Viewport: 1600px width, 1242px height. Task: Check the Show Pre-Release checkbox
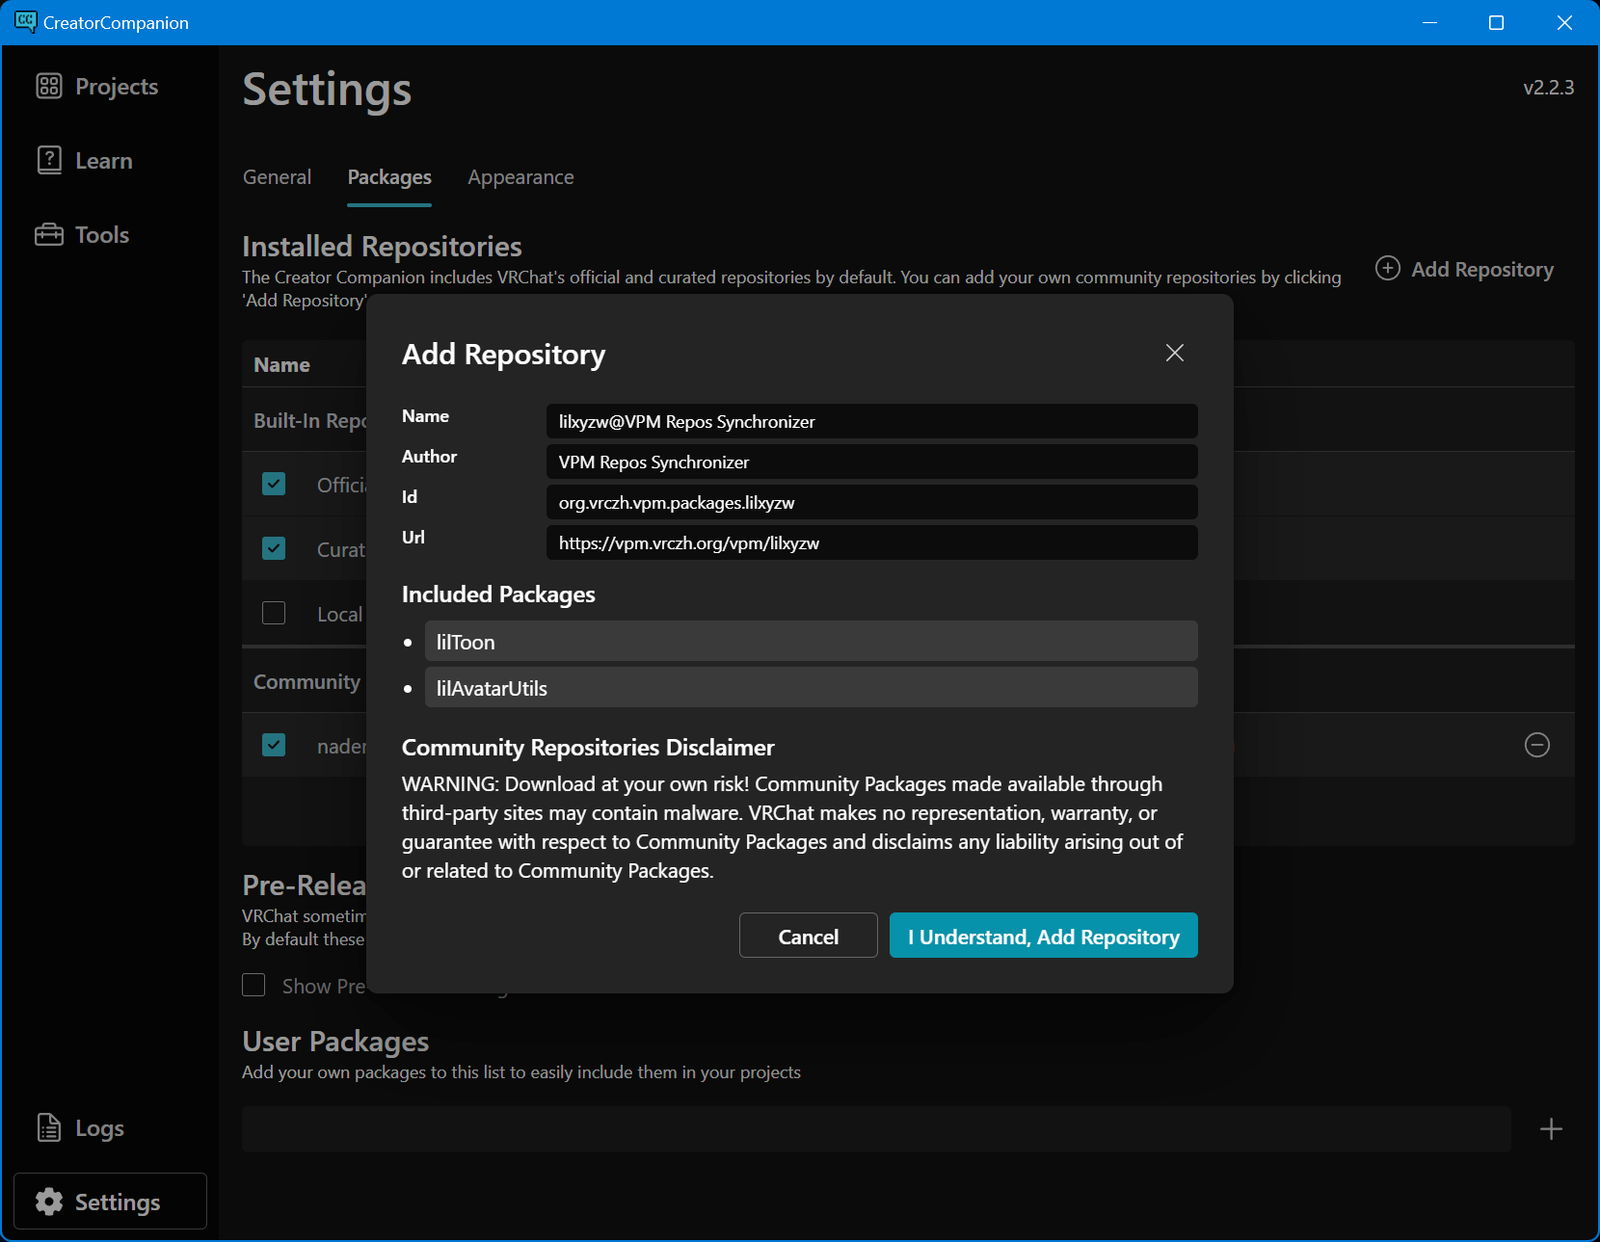point(254,985)
